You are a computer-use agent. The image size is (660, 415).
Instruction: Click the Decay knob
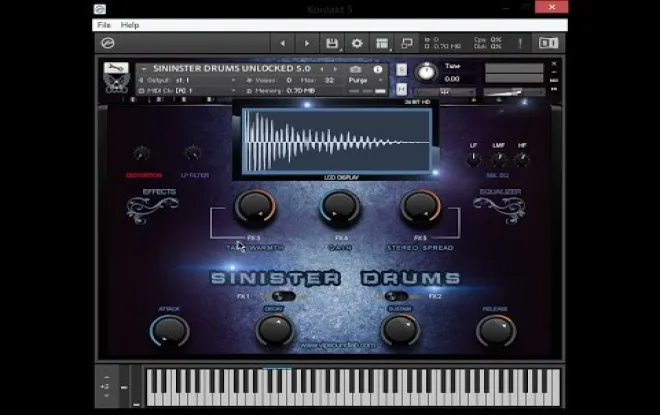(x=274, y=331)
